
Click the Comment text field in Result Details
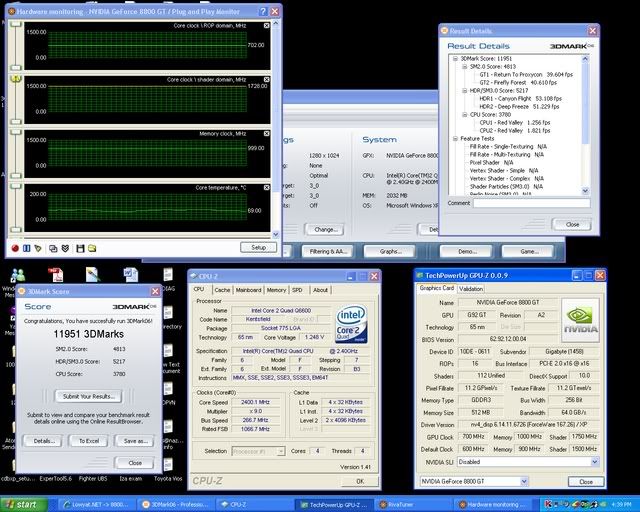(x=532, y=203)
